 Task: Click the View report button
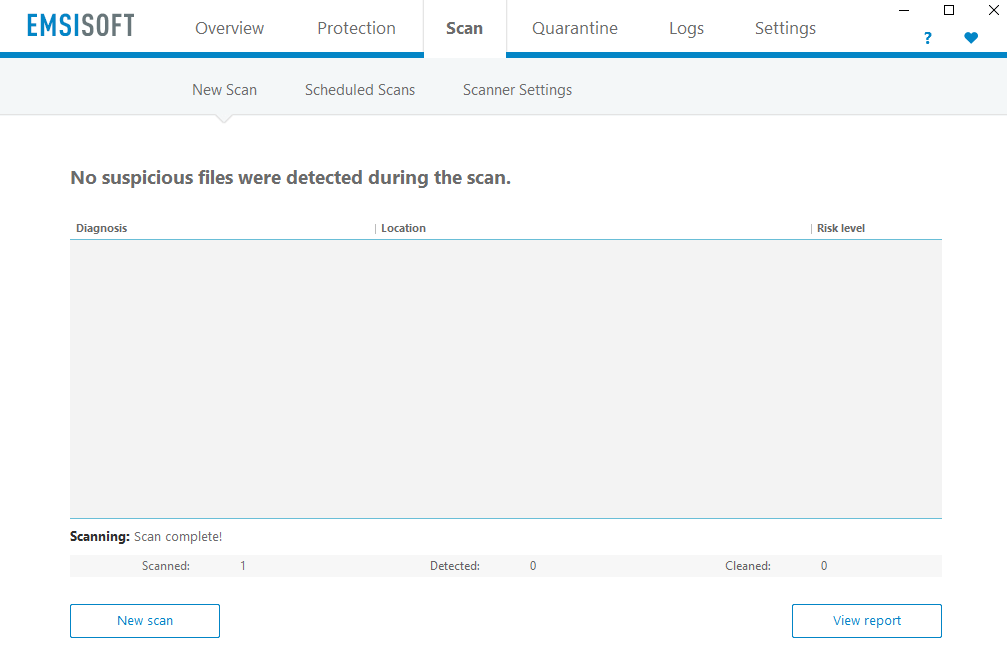pos(867,621)
